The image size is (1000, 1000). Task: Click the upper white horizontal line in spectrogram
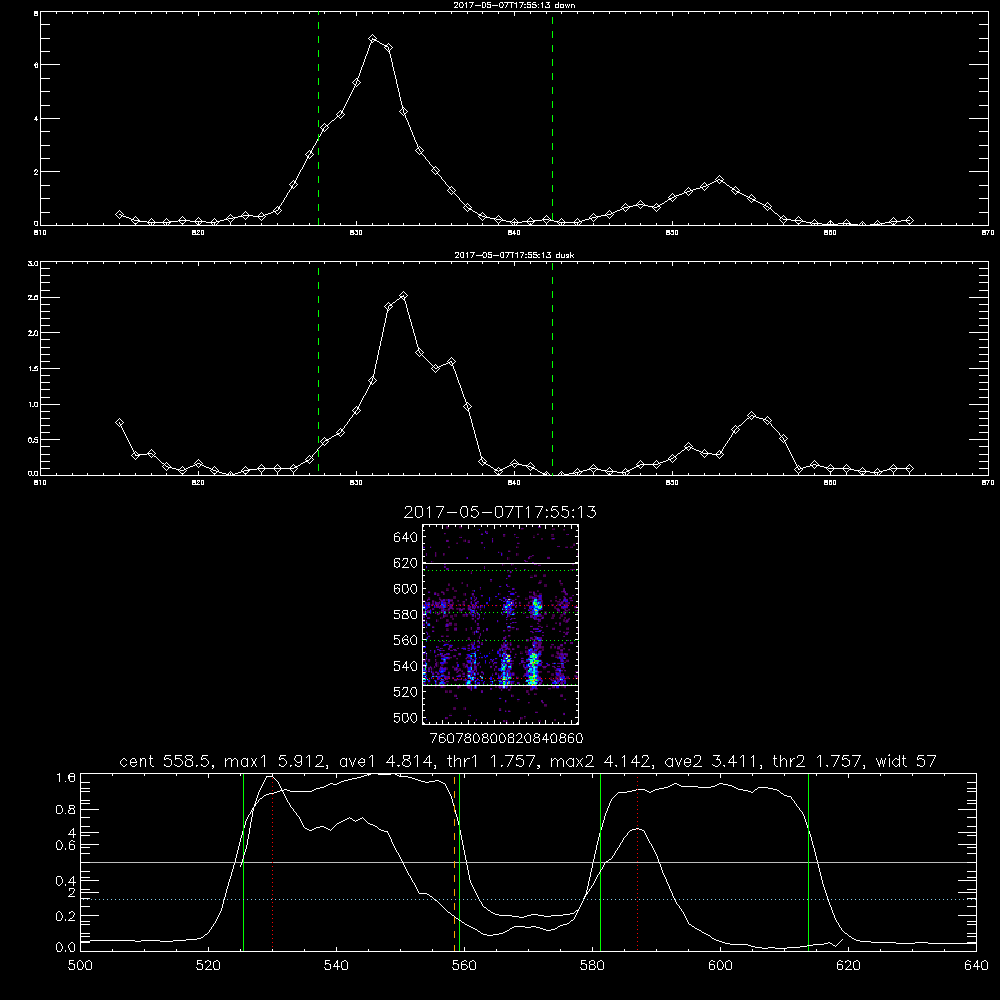tap(500, 563)
